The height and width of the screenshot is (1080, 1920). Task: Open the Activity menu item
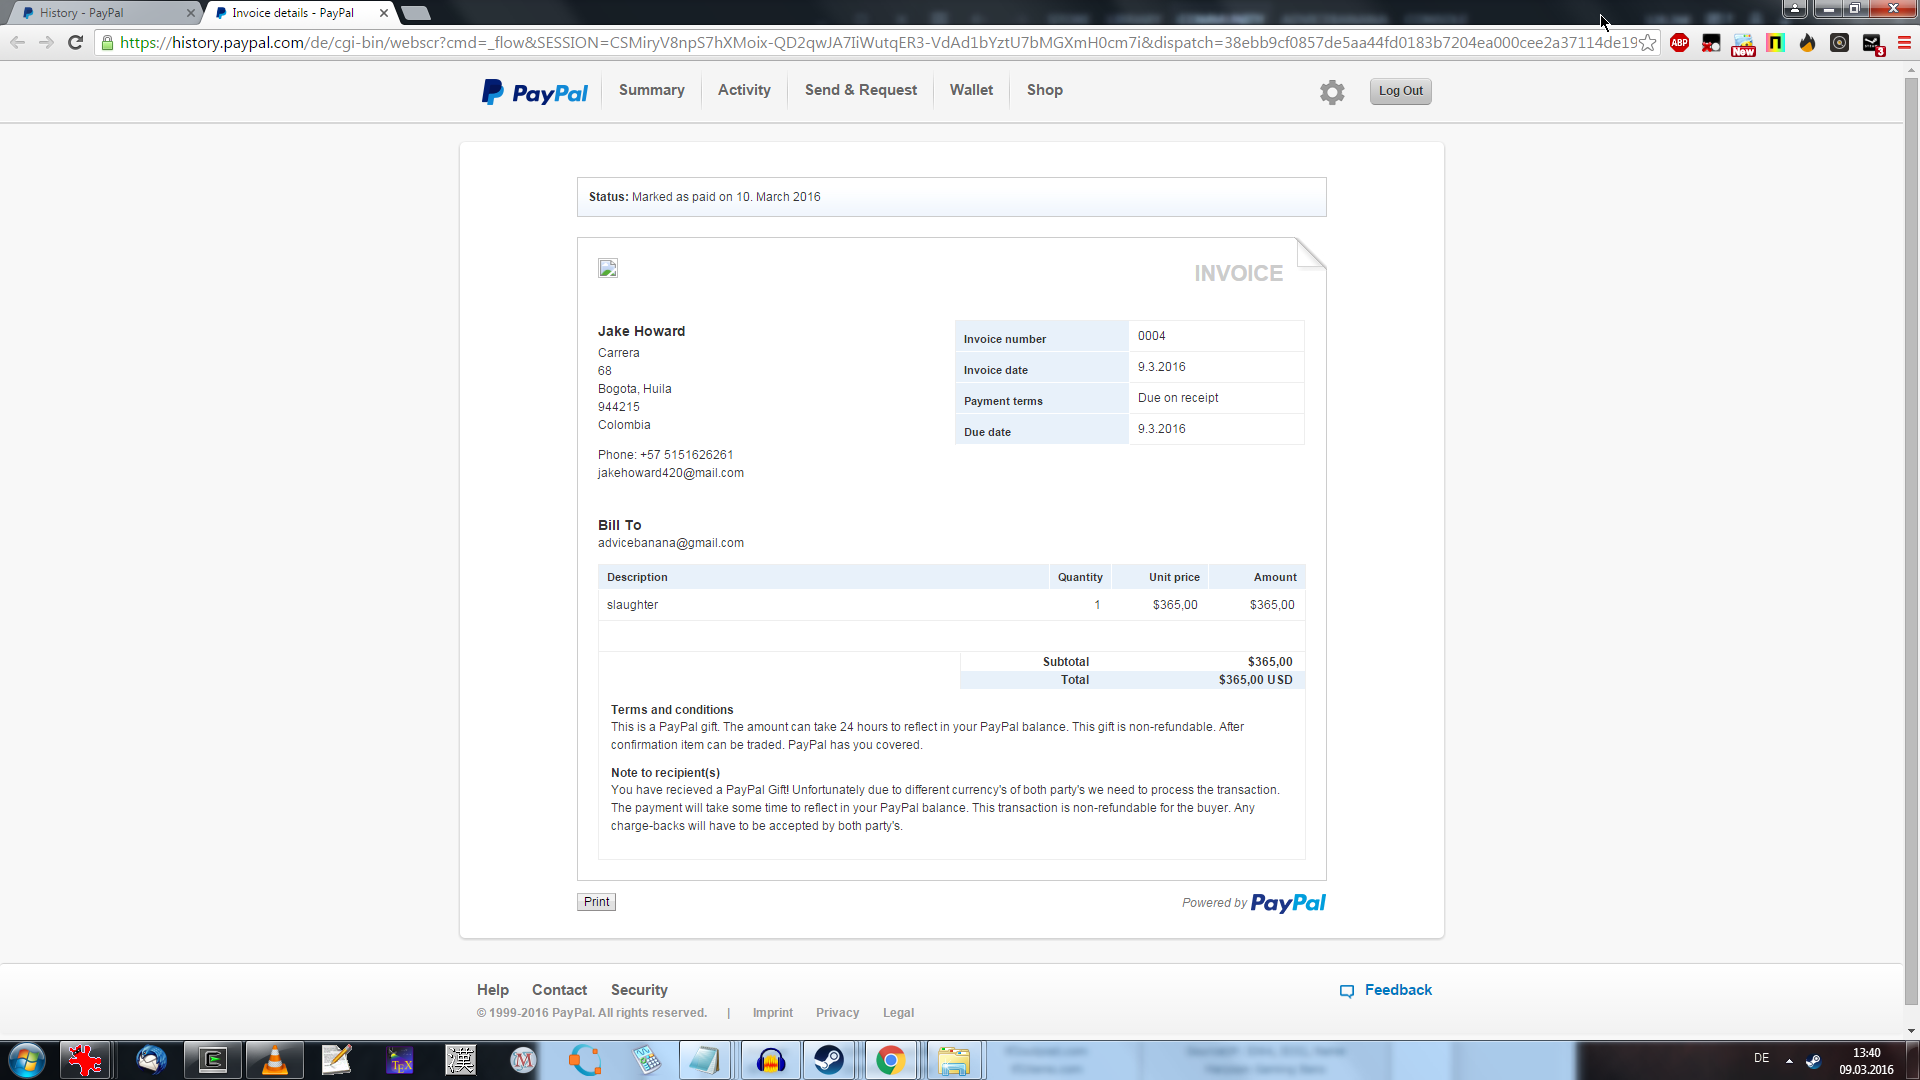(744, 90)
